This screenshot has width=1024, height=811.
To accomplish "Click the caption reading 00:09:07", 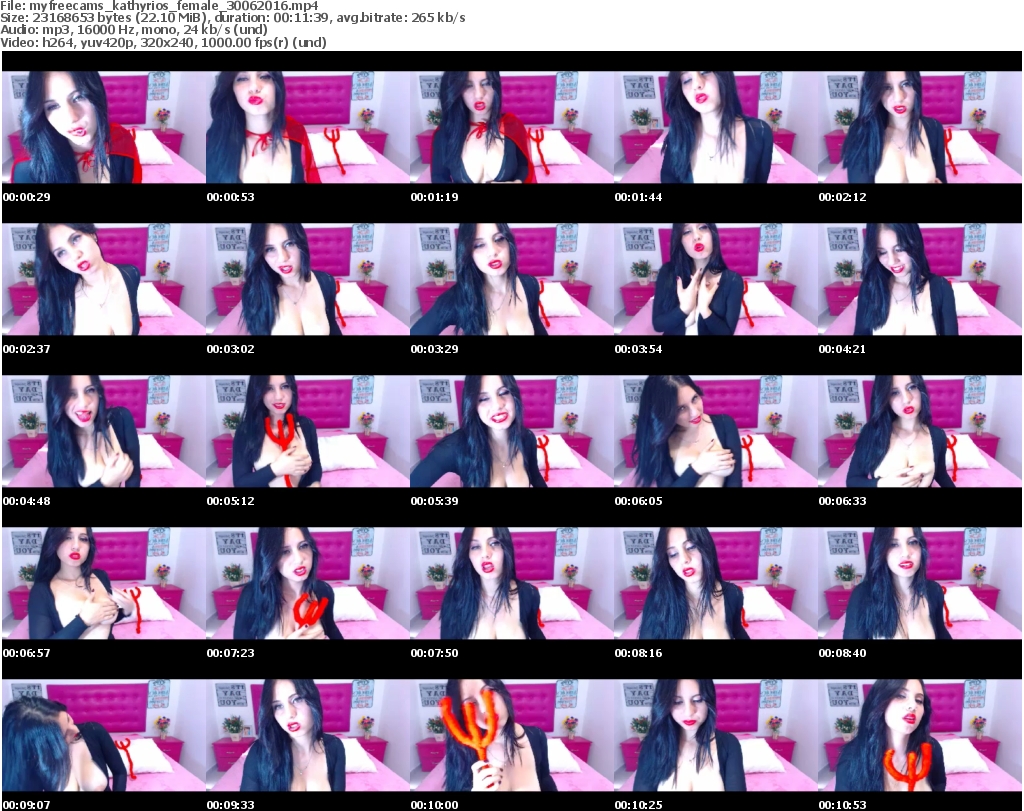I will (x=27, y=805).
